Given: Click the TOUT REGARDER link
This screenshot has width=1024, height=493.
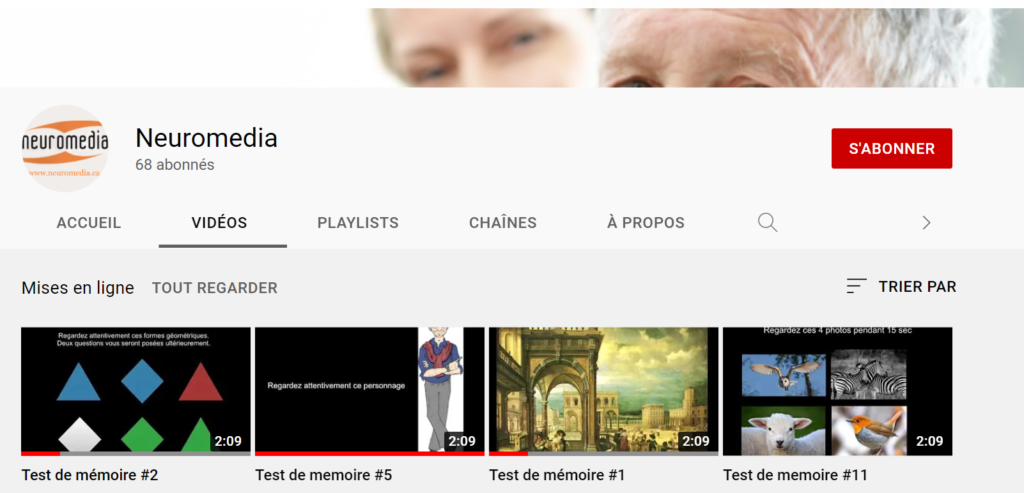Looking at the screenshot, I should [215, 287].
